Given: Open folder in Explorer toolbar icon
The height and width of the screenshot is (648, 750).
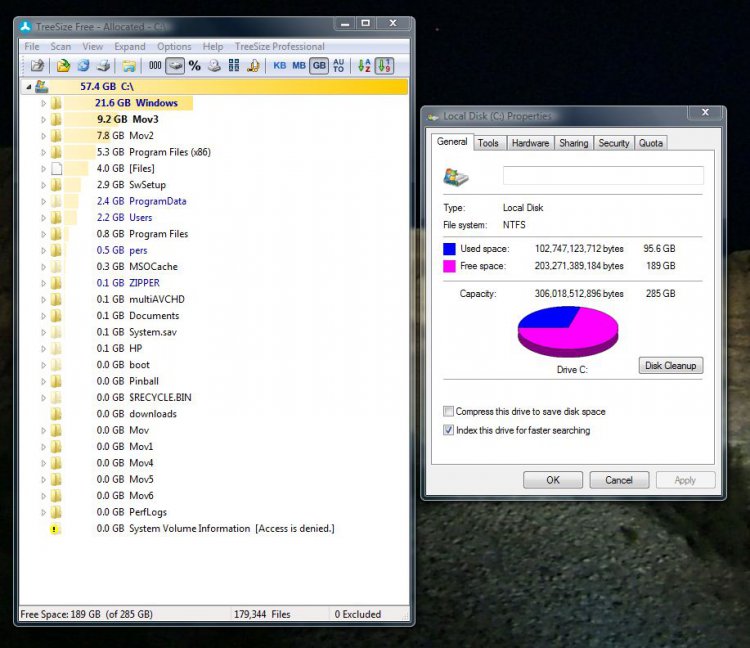Looking at the screenshot, I should [129, 66].
